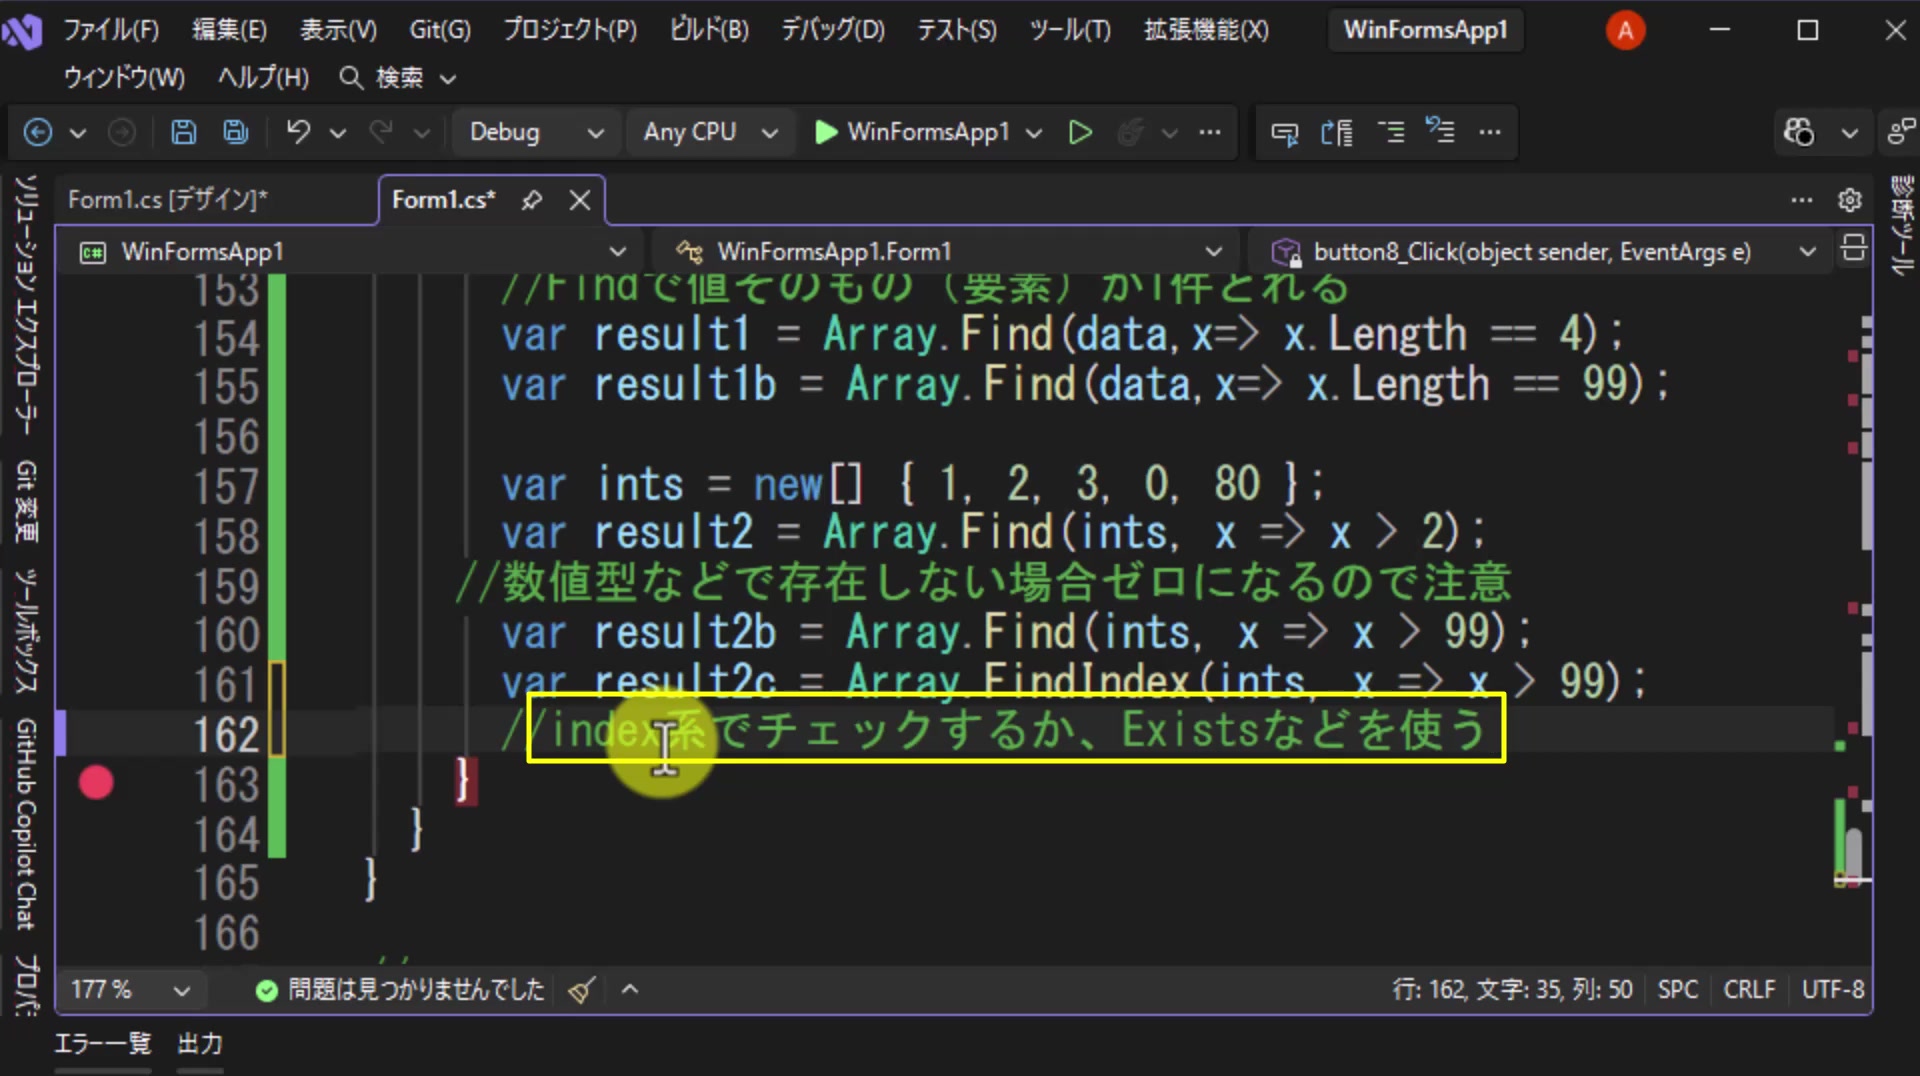The height and width of the screenshot is (1076, 1920).
Task: Click the CRLF line ending indicator
Action: pos(1749,990)
